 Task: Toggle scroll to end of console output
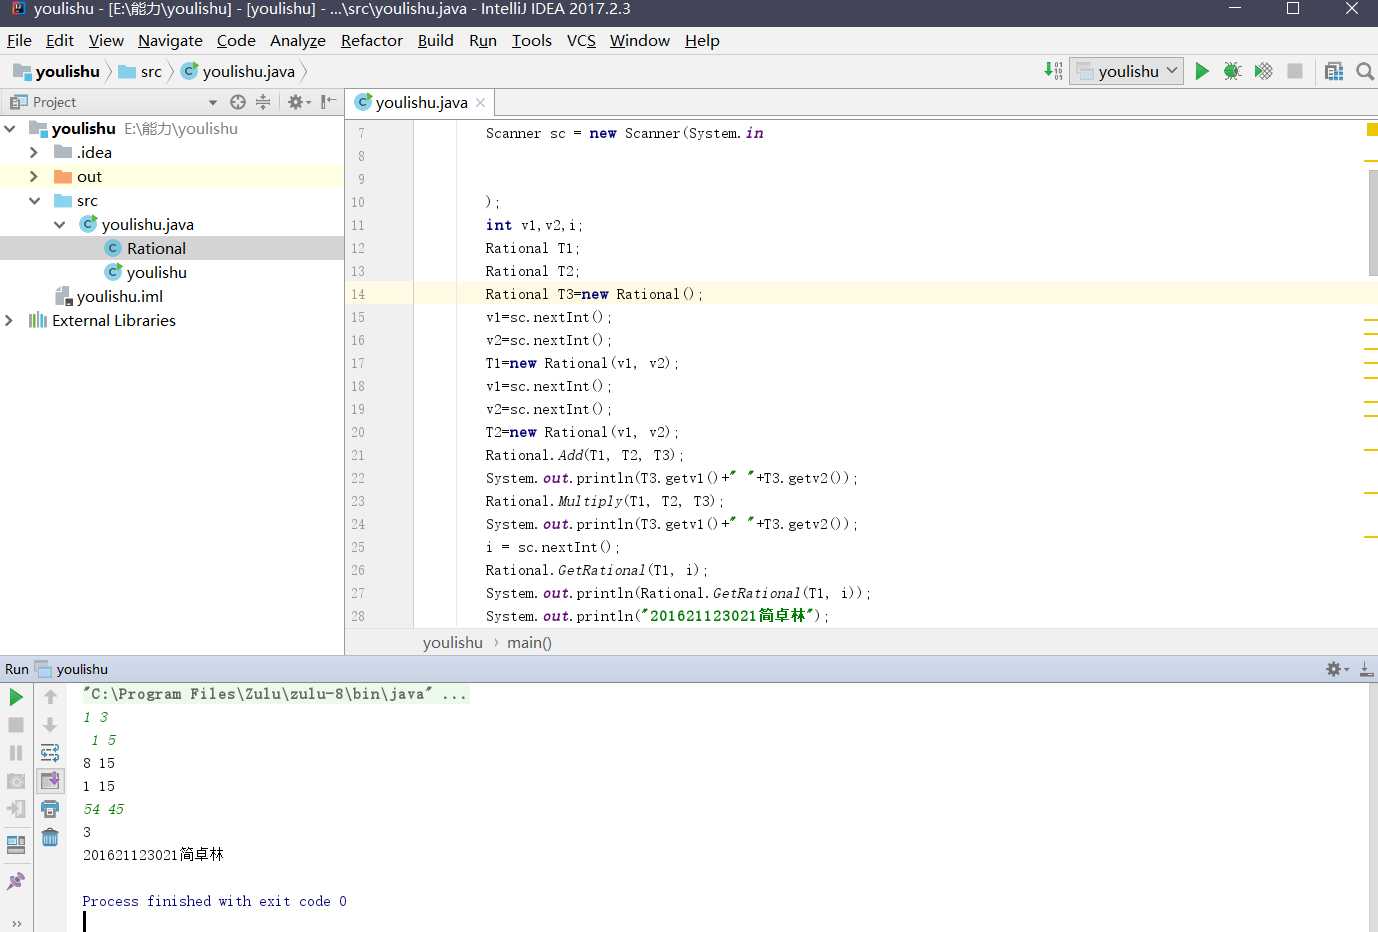[50, 781]
